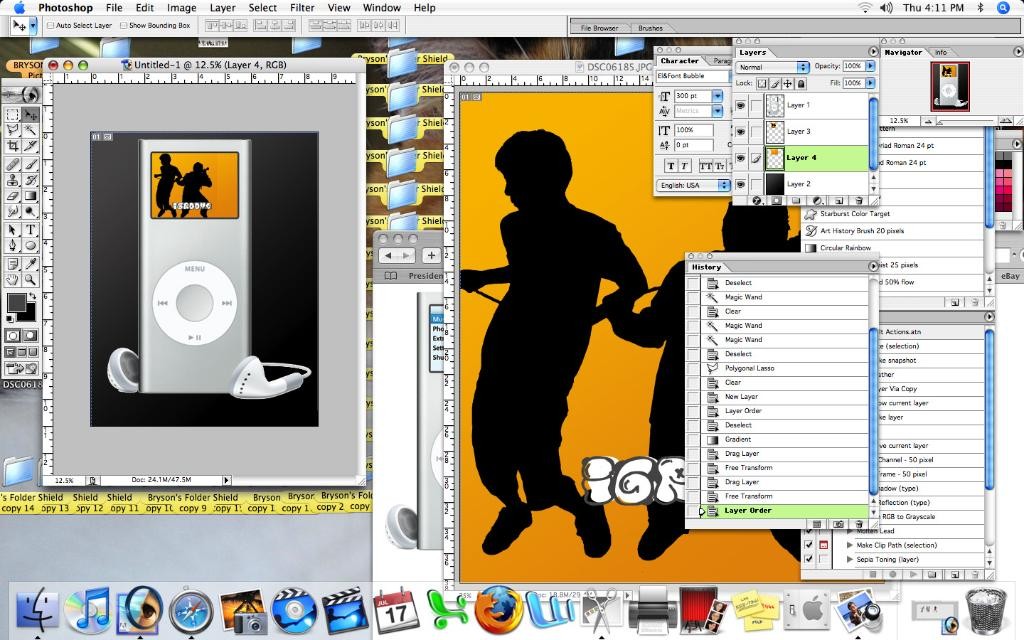Screen dimensions: 1024x640
Task: Select the Crop tool
Action: click(12, 146)
